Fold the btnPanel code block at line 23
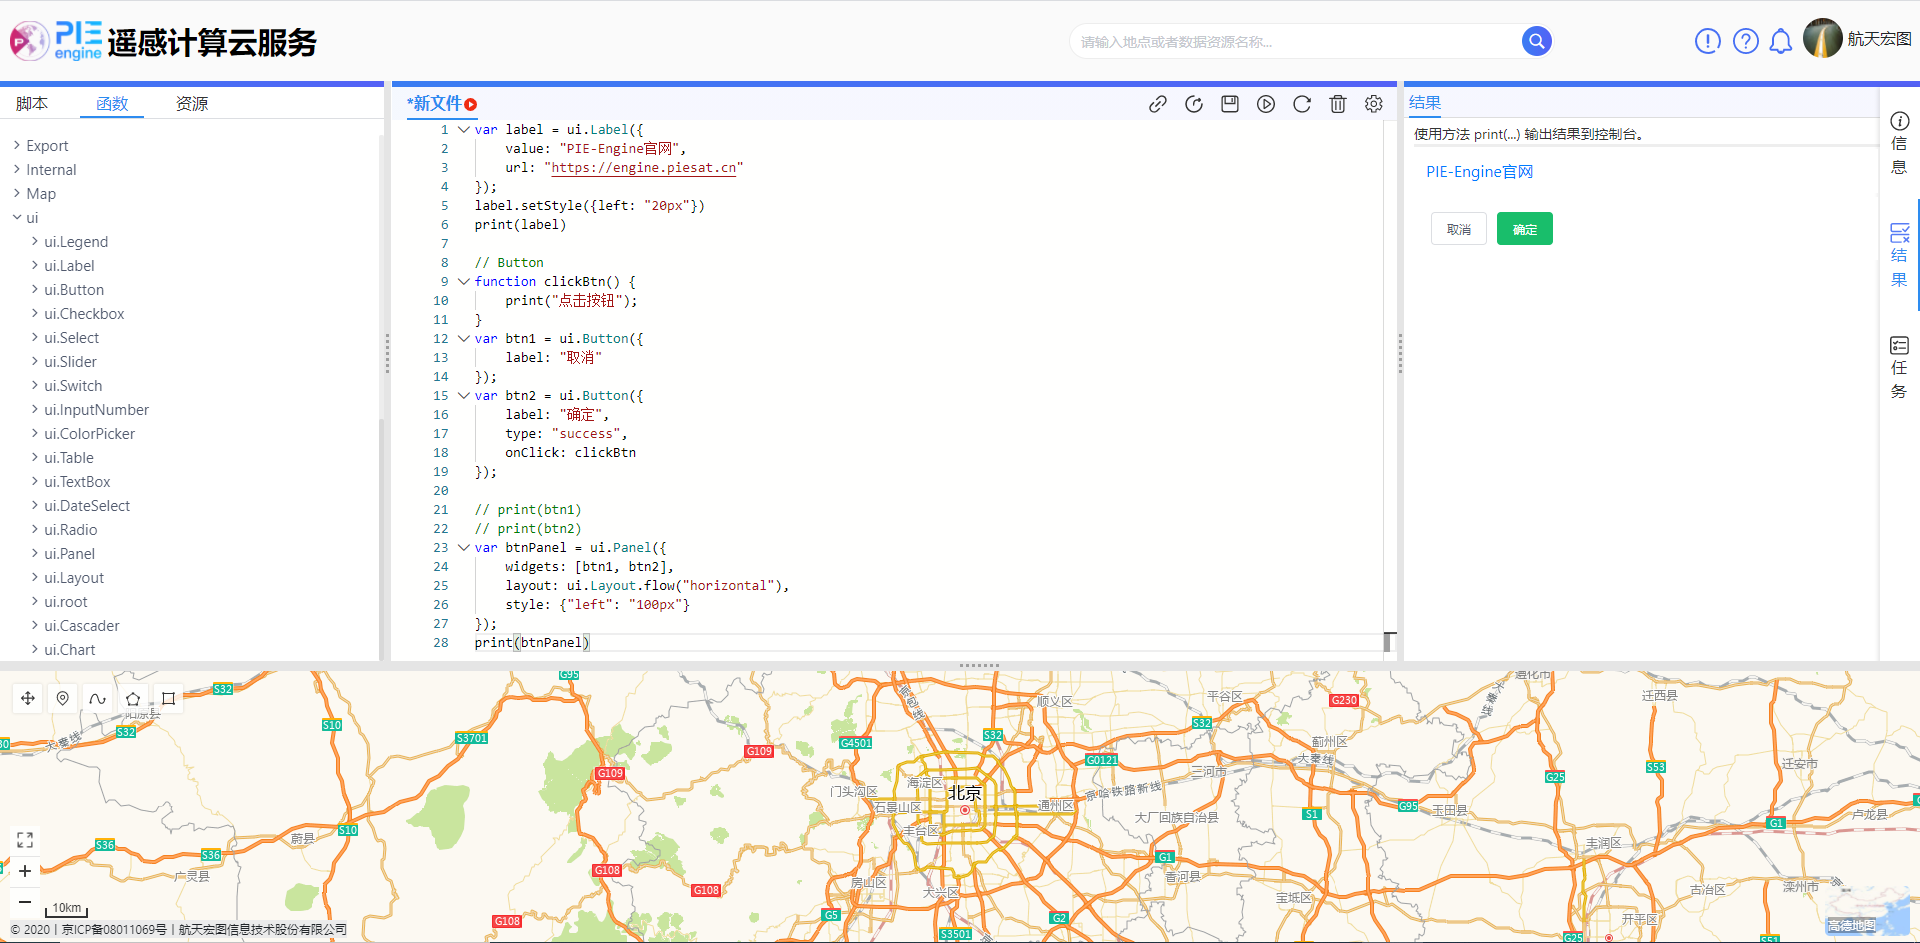The image size is (1920, 943). pyautogui.click(x=463, y=548)
